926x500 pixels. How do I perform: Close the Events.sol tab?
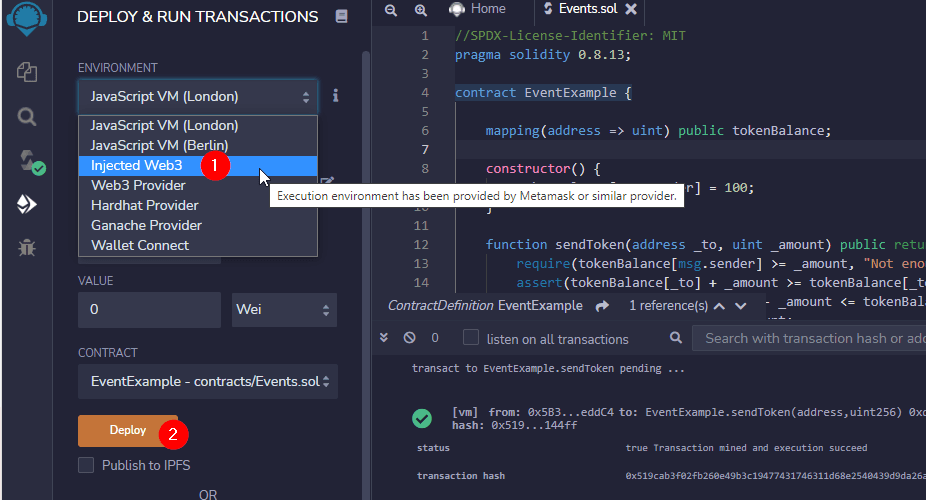tap(631, 9)
